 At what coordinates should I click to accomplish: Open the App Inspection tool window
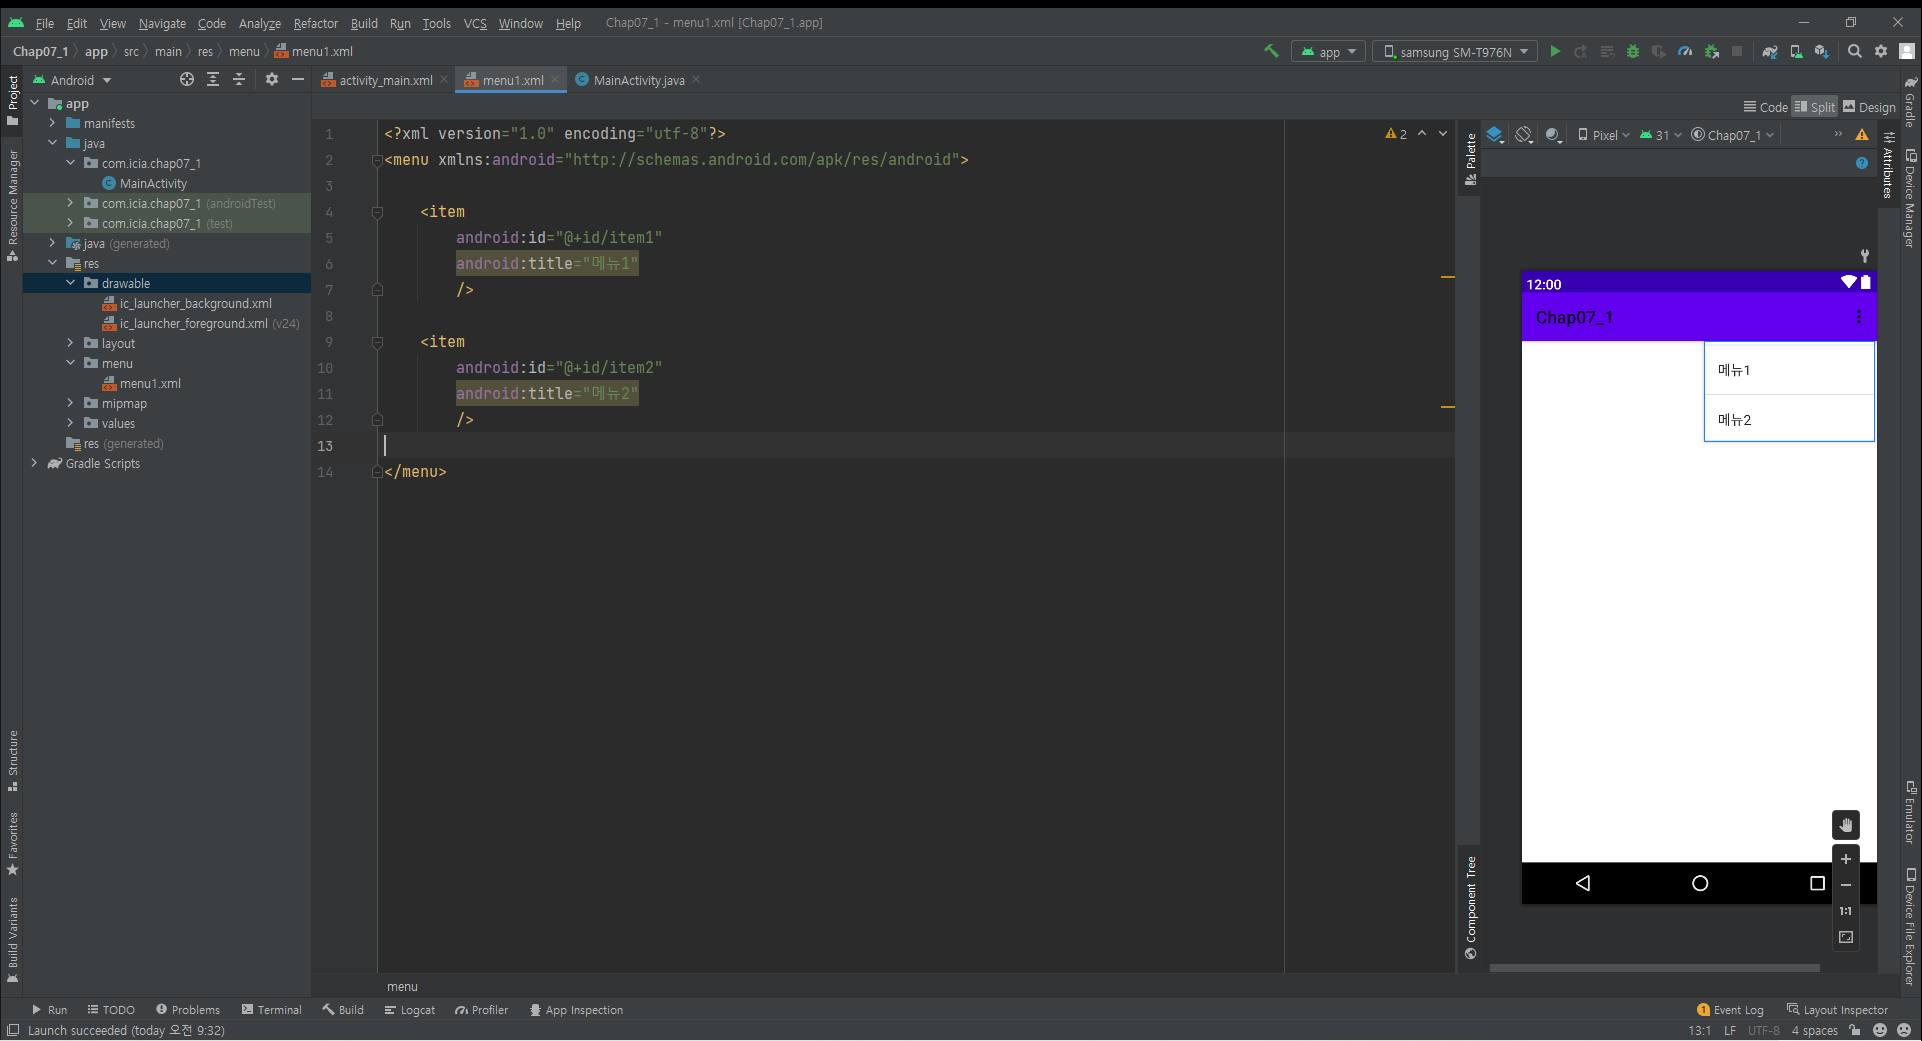click(576, 1010)
